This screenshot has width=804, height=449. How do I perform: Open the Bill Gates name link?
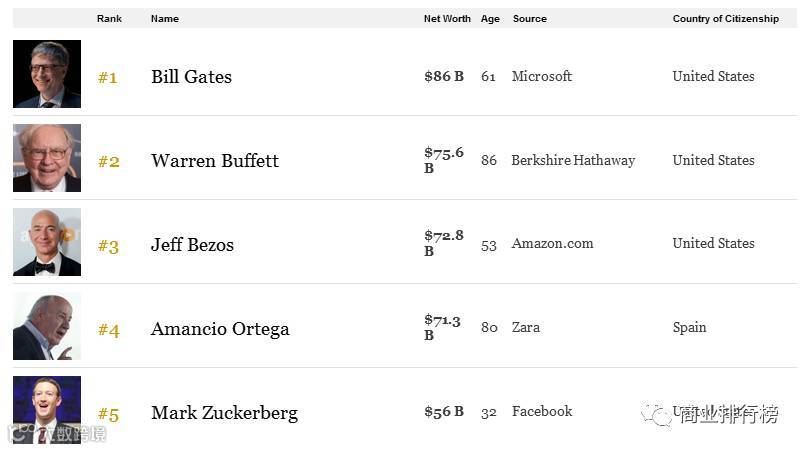(x=191, y=77)
